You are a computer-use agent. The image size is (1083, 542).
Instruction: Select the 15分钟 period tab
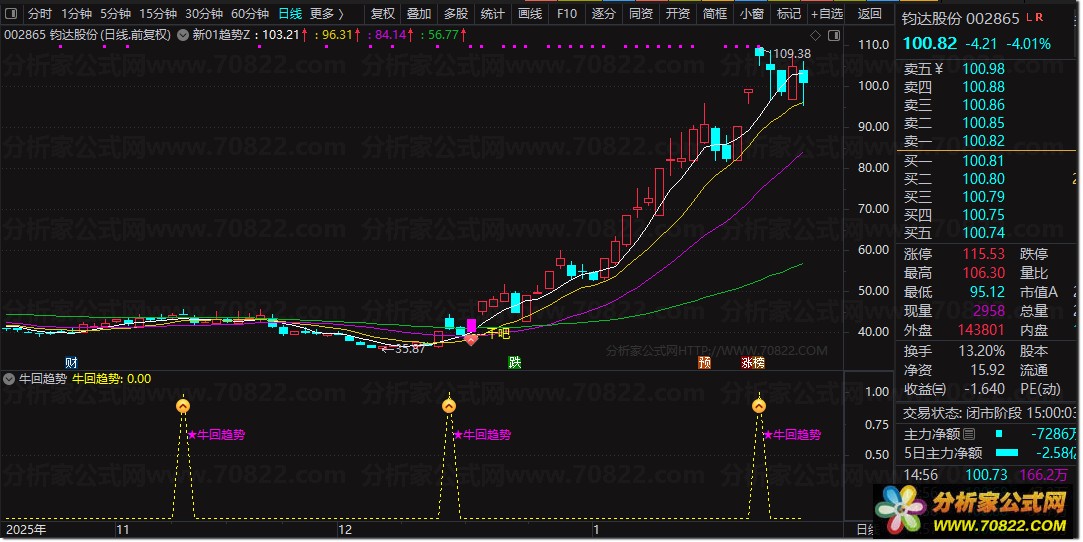(x=157, y=13)
